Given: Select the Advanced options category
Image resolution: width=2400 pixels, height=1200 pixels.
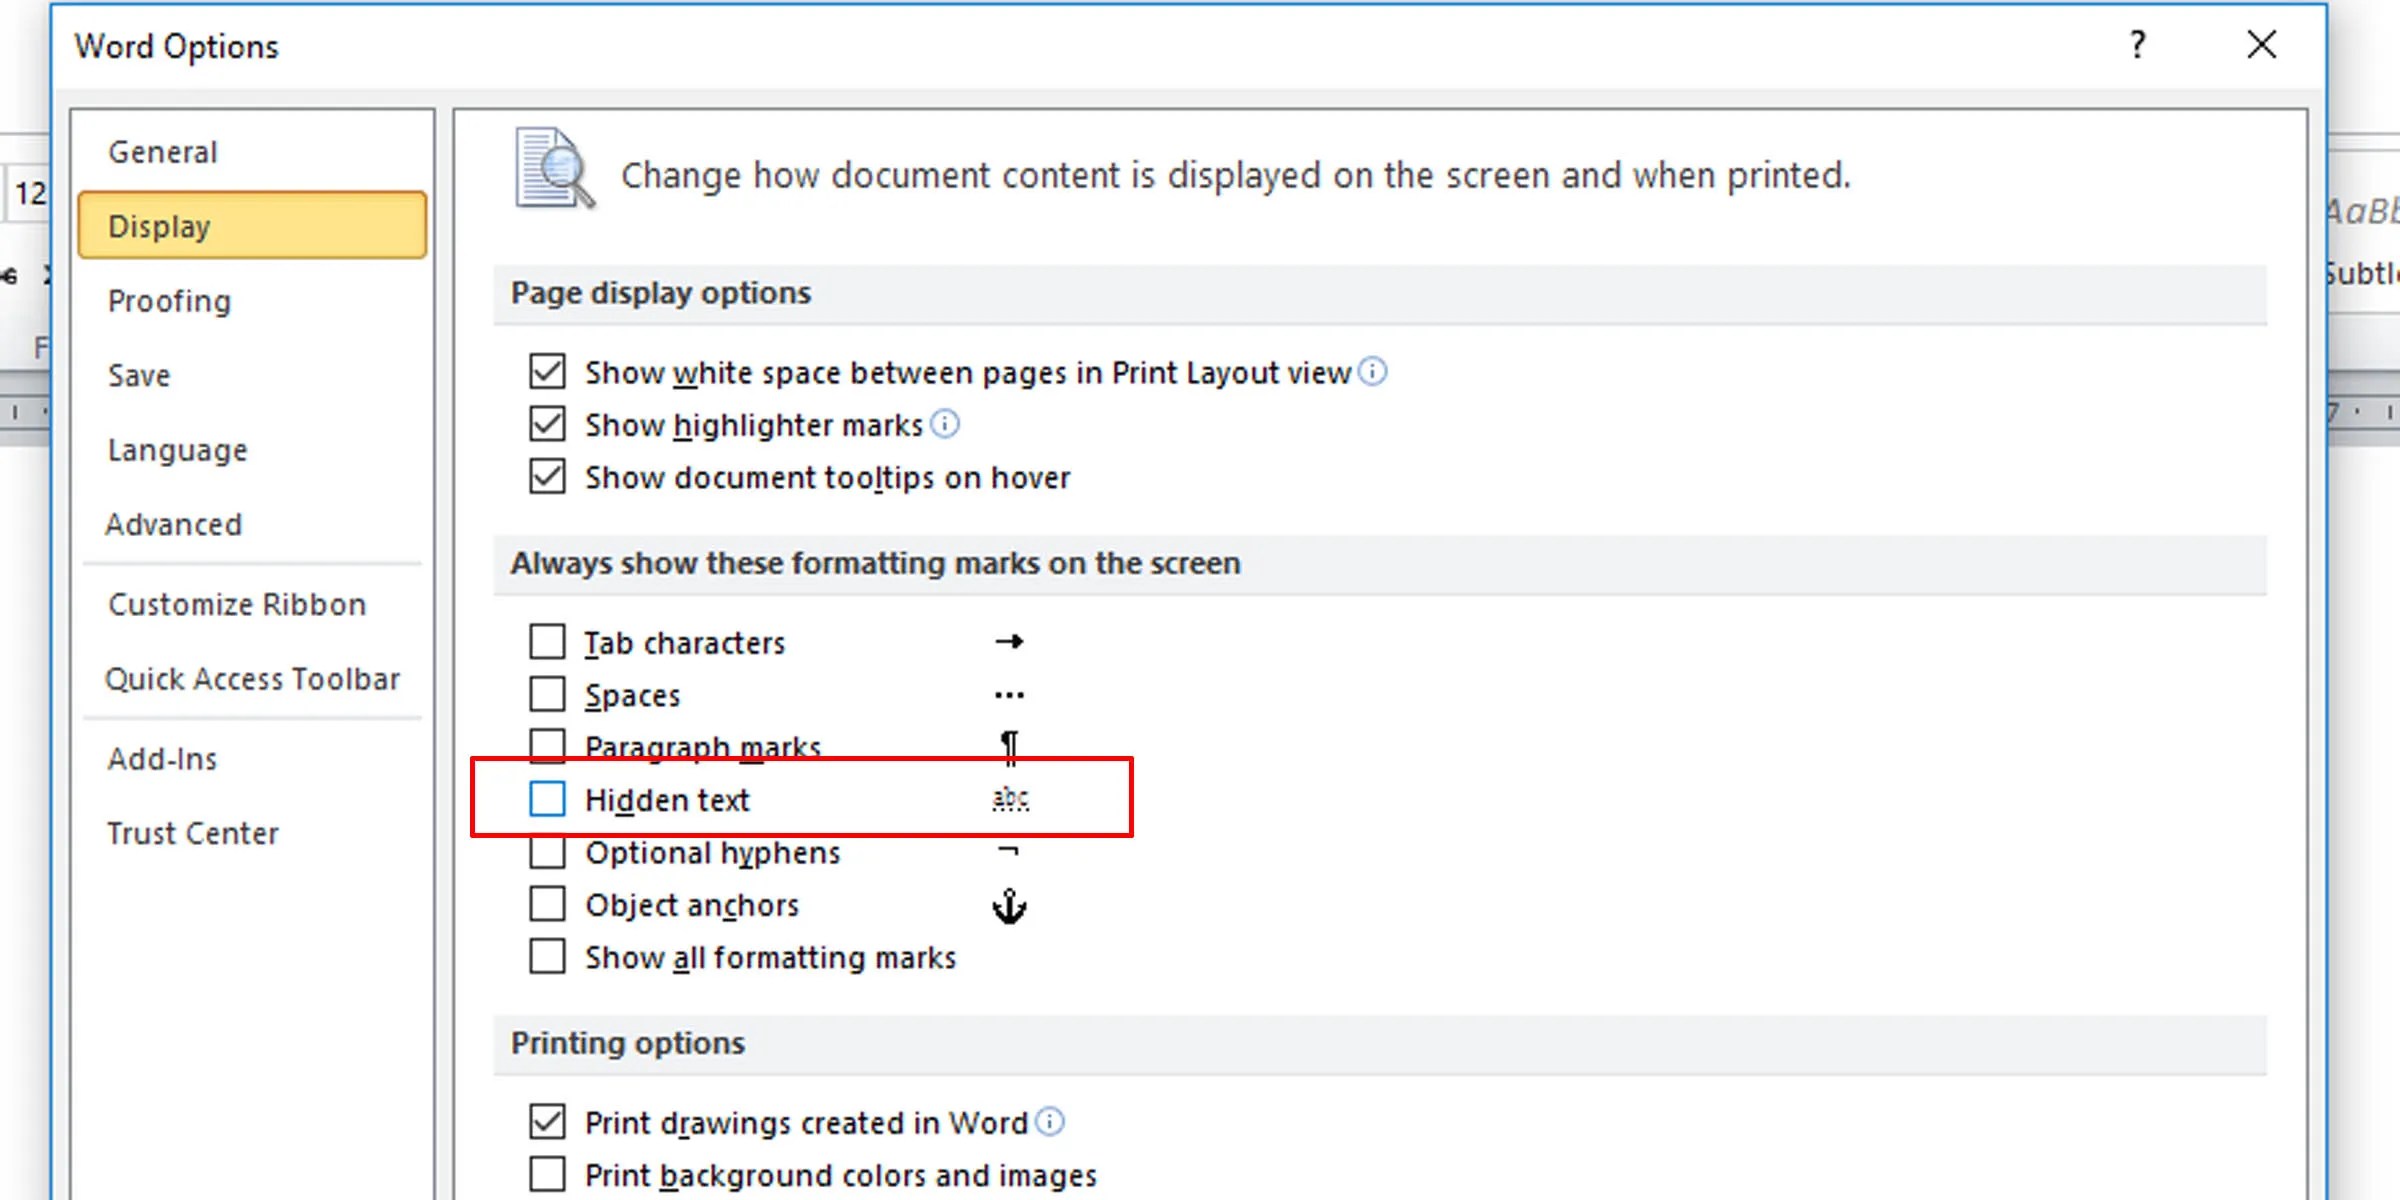Looking at the screenshot, I should click(x=174, y=524).
